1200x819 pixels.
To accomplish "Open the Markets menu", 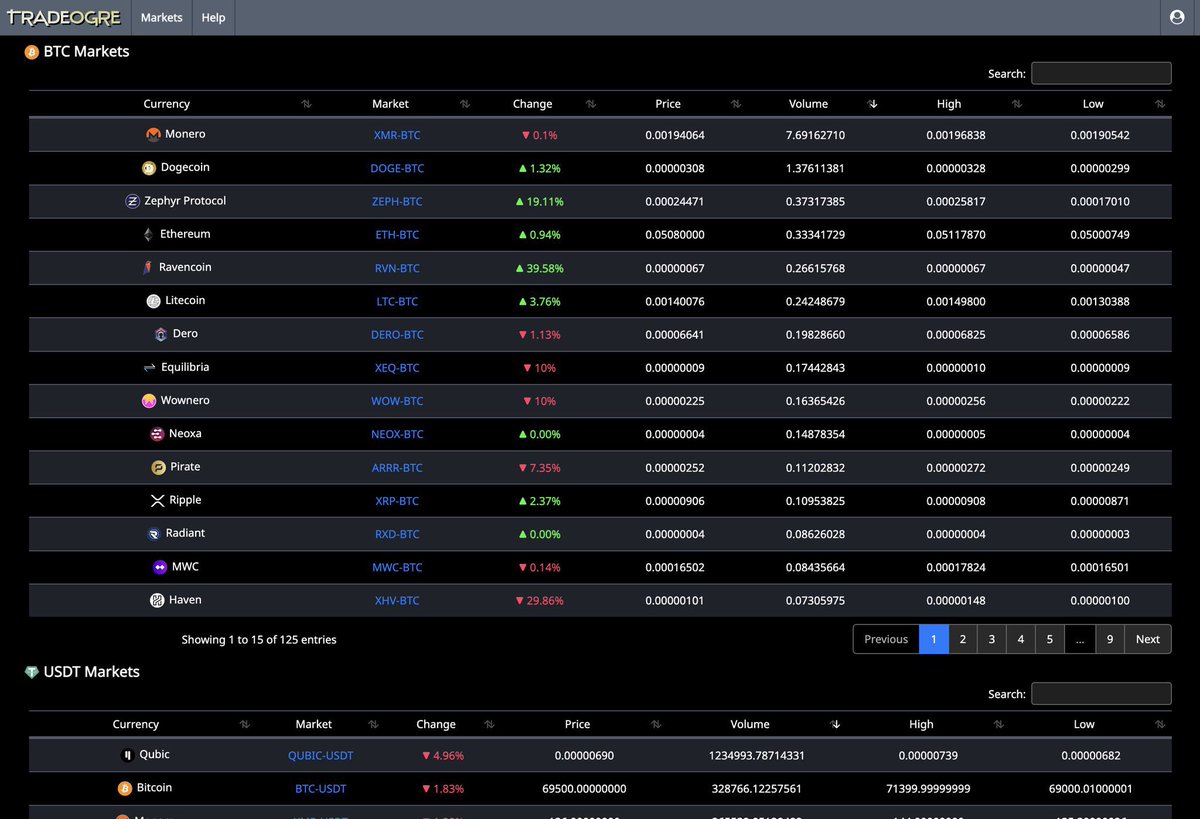I will tap(162, 17).
